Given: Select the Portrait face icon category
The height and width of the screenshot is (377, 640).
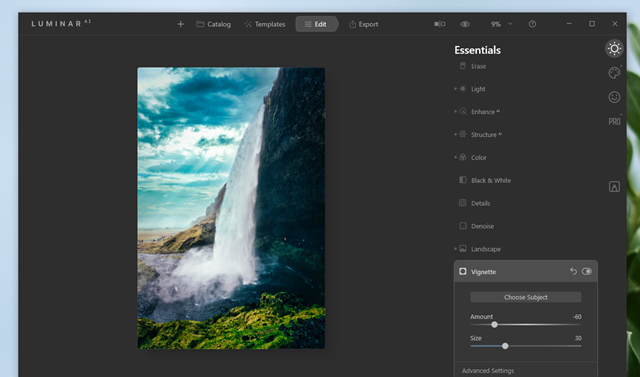Looking at the screenshot, I should click(x=614, y=97).
